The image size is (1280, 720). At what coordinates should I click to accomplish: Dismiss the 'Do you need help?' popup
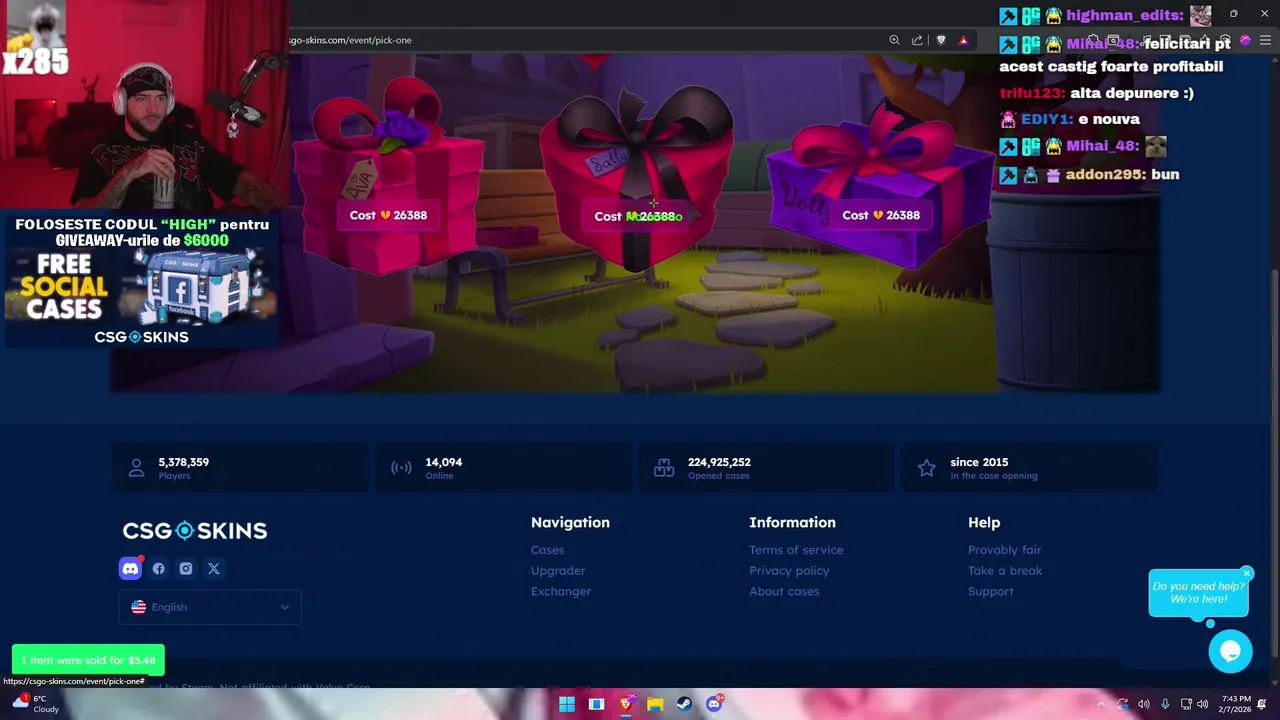pos(1247,573)
